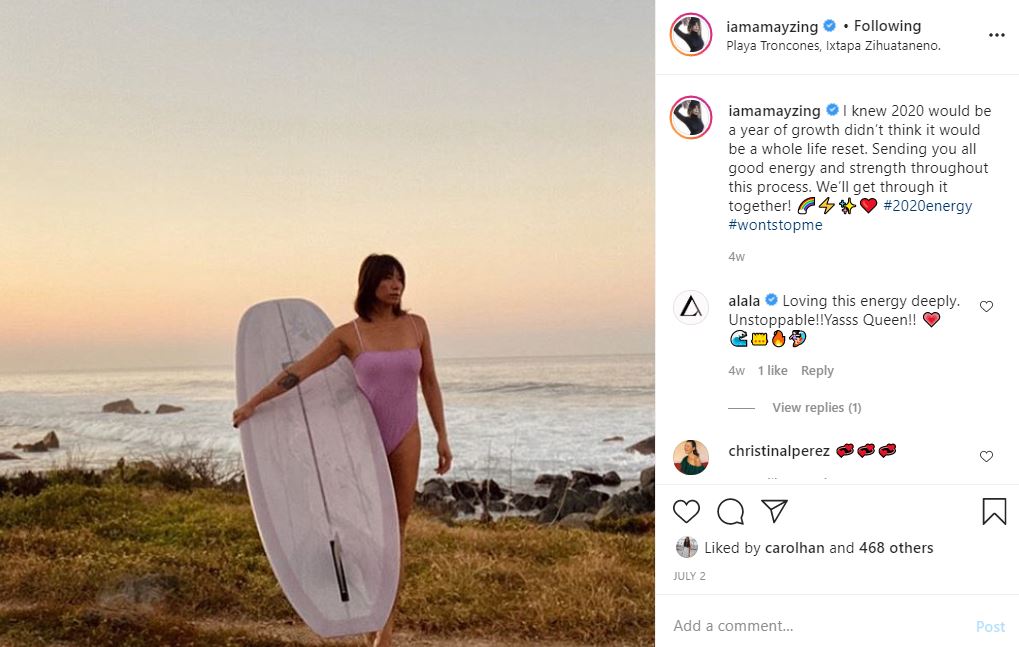The width and height of the screenshot is (1019, 647).
Task: Like the post with the heart icon
Action: (686, 512)
